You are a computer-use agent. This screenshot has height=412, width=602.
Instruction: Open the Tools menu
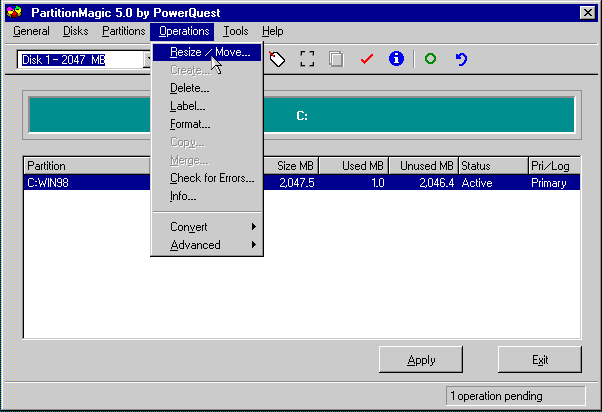pos(236,31)
